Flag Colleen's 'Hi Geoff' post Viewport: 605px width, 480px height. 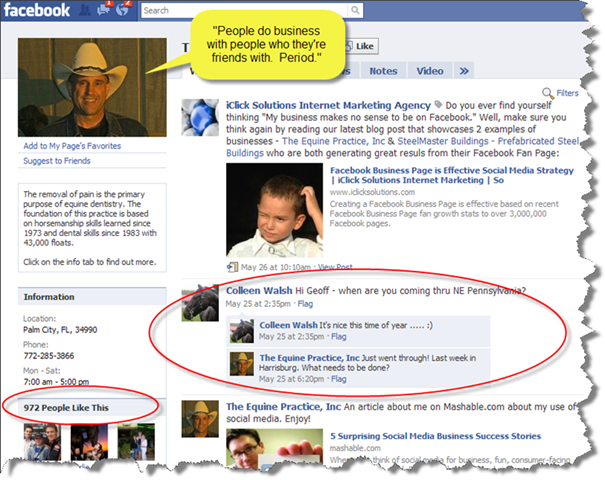[x=305, y=304]
